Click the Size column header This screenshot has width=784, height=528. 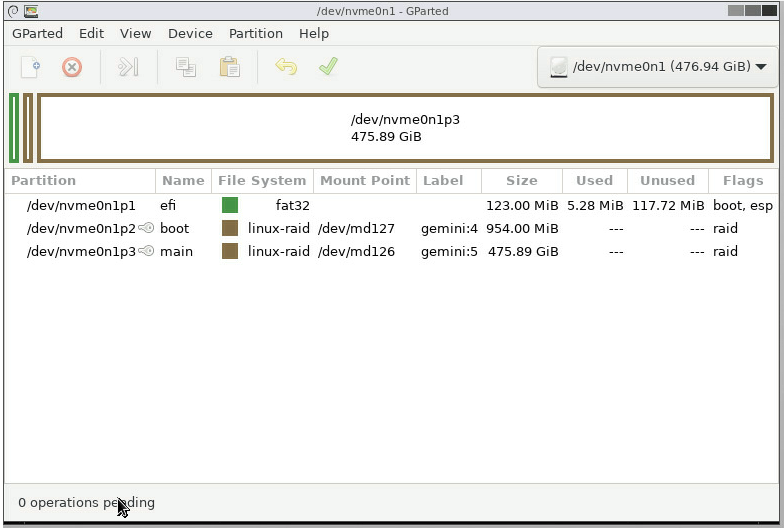(x=522, y=180)
